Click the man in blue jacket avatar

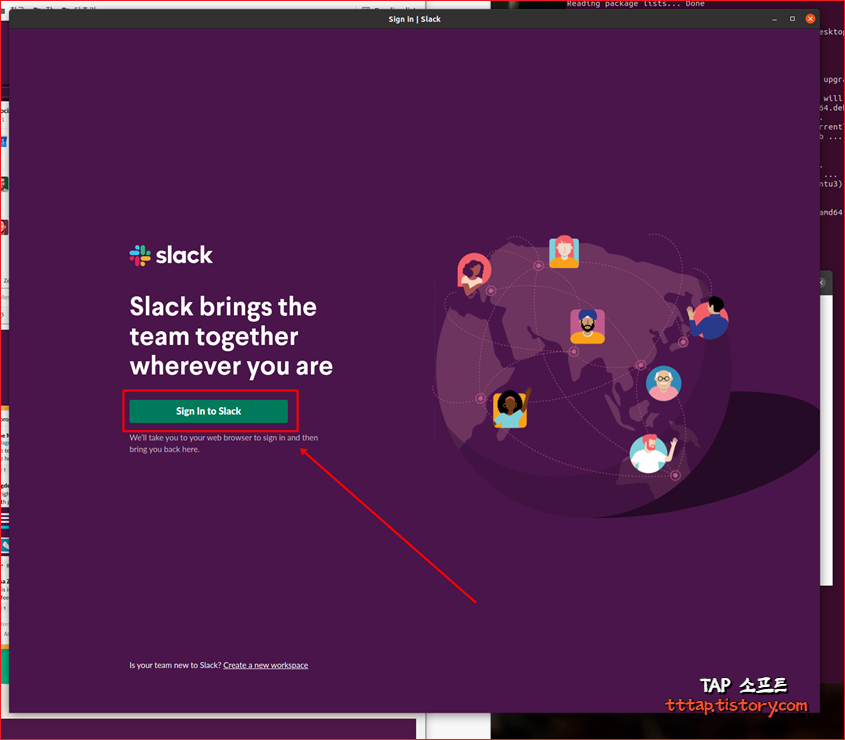(708, 318)
